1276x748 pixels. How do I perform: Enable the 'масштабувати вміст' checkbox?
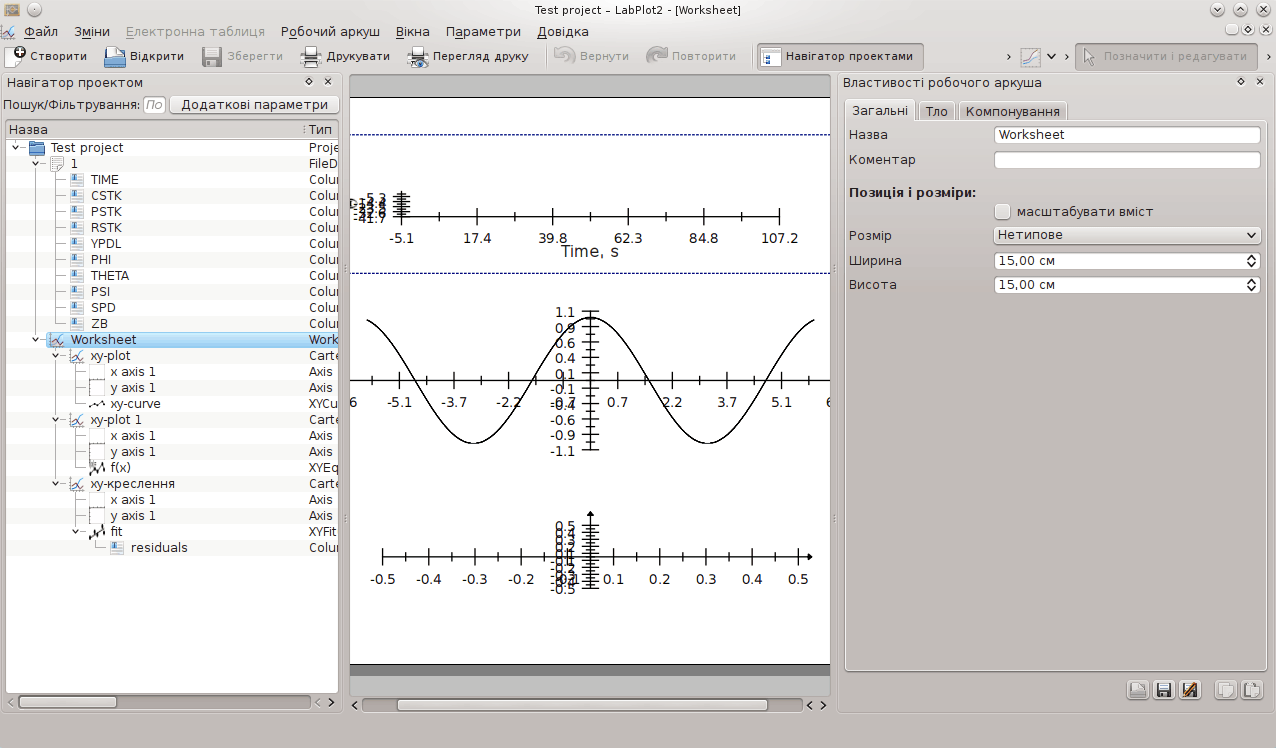coord(1003,211)
